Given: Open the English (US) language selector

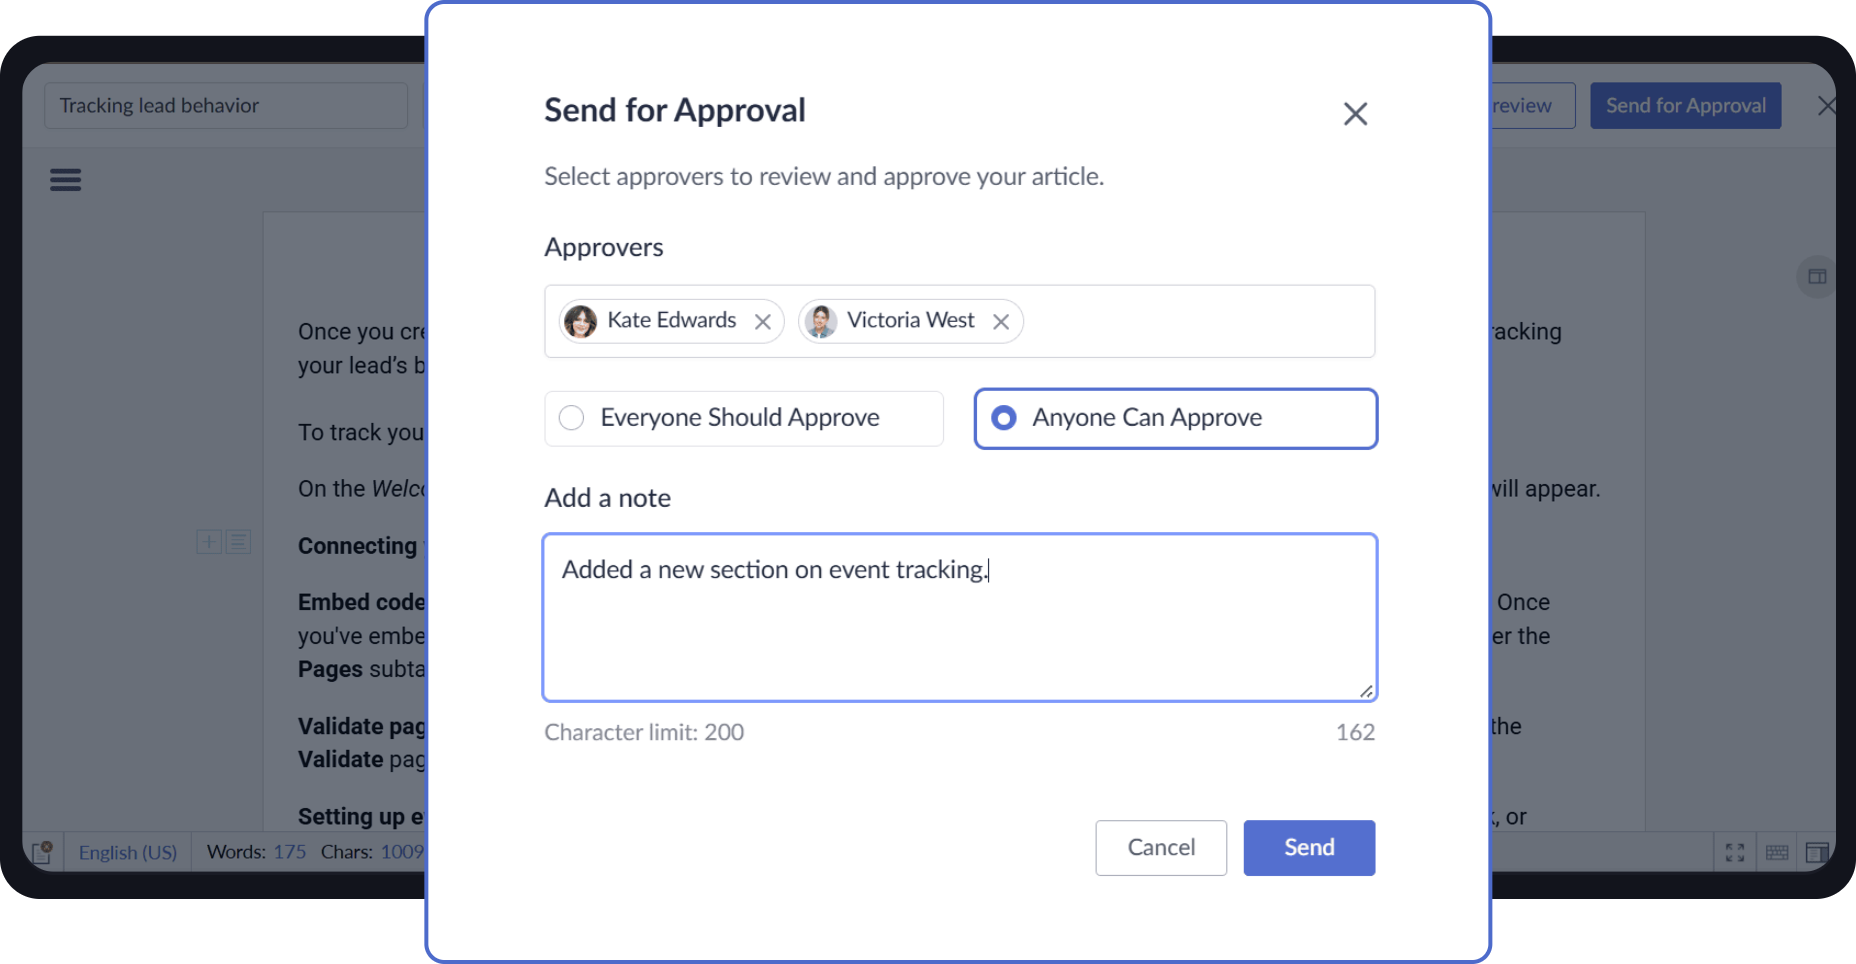Looking at the screenshot, I should click(x=127, y=851).
